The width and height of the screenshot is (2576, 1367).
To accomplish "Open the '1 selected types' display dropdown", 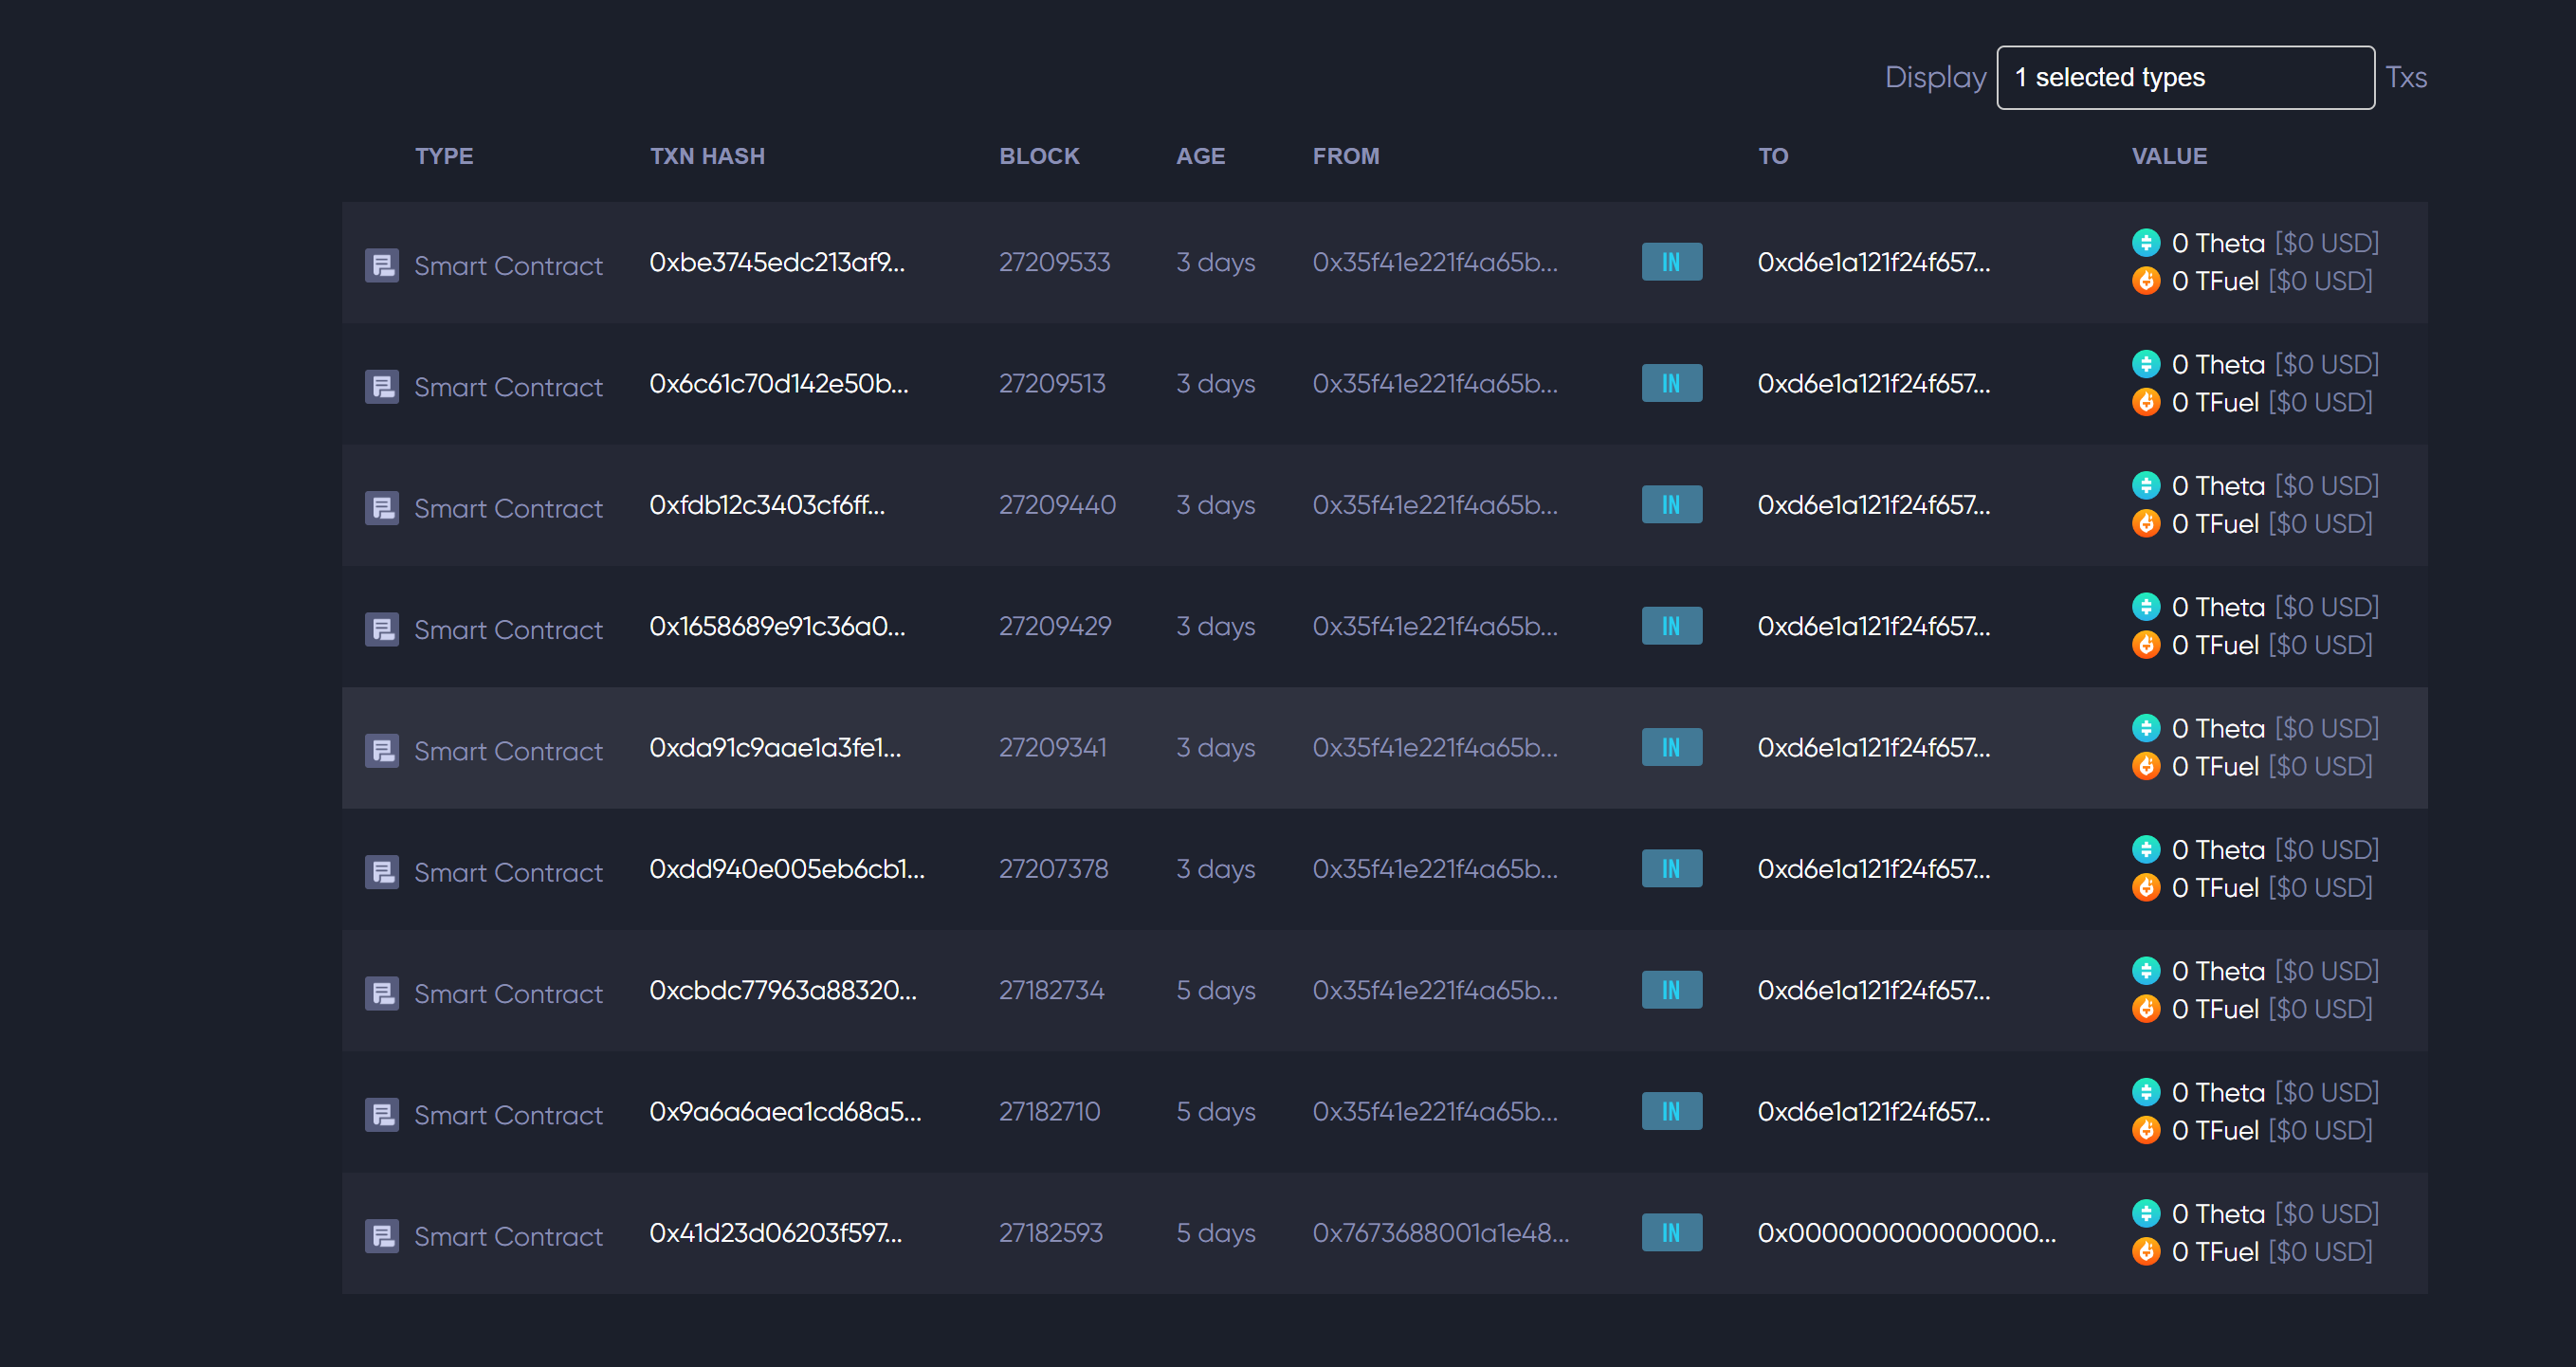I will [x=2185, y=77].
